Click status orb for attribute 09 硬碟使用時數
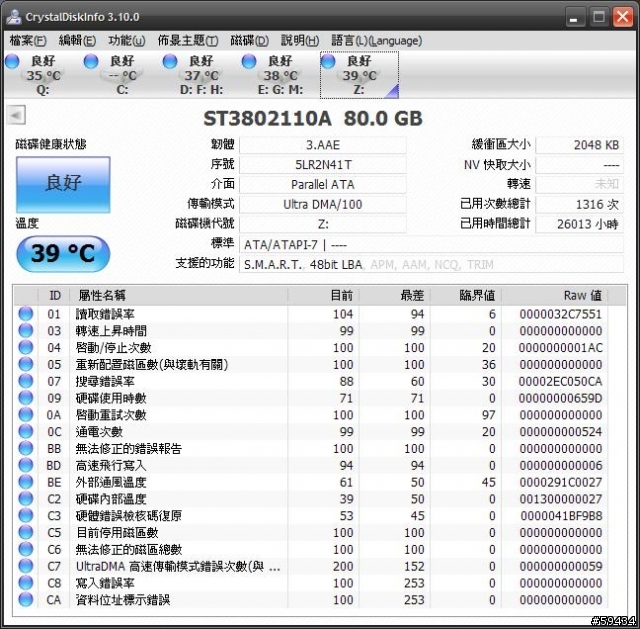 pyautogui.click(x=26, y=398)
